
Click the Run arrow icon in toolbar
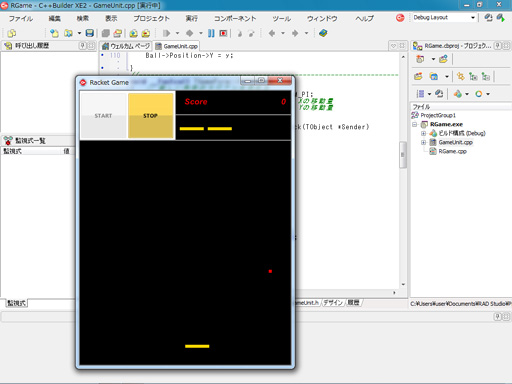[166, 33]
